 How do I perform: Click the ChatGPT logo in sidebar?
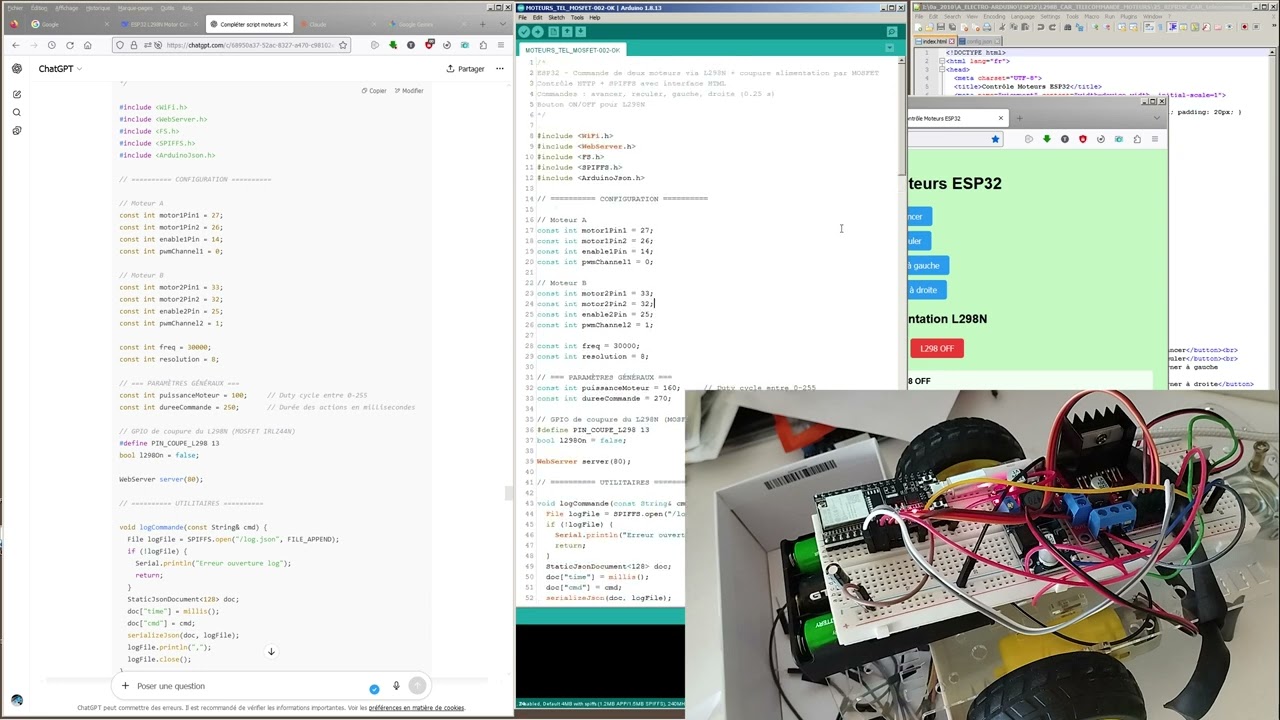click(x=17, y=69)
